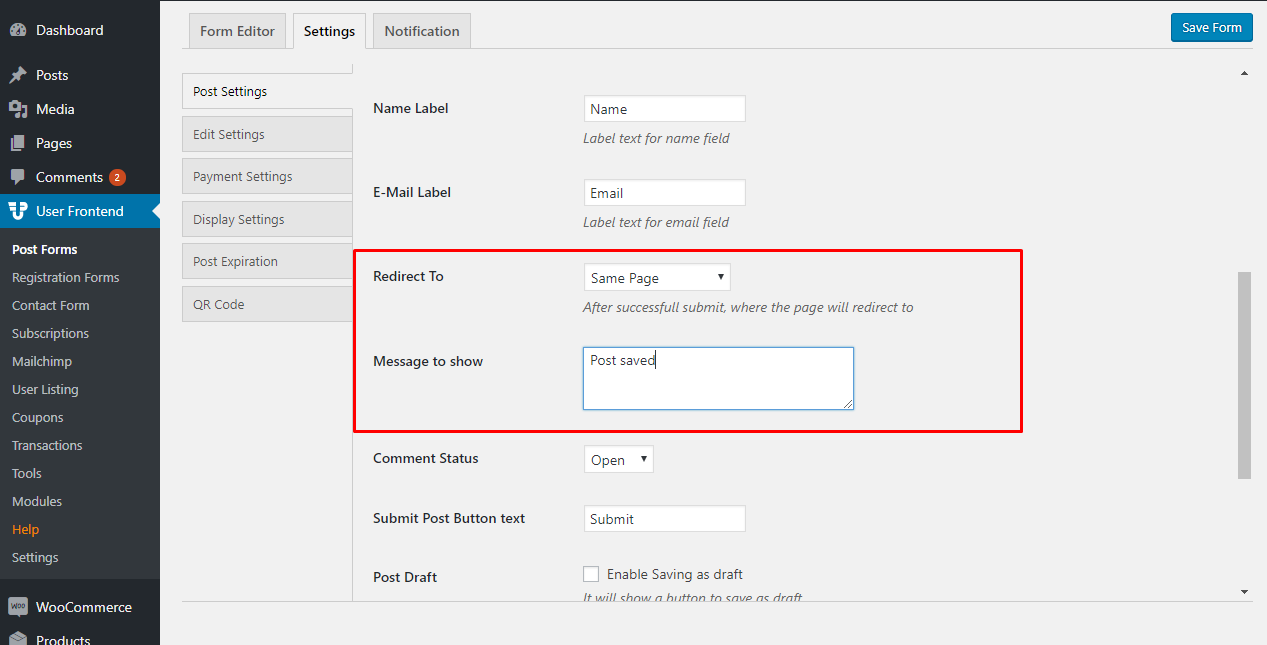Screen dimensions: 1267x645
Task: Click the scroll down arrow
Action: point(1244,592)
